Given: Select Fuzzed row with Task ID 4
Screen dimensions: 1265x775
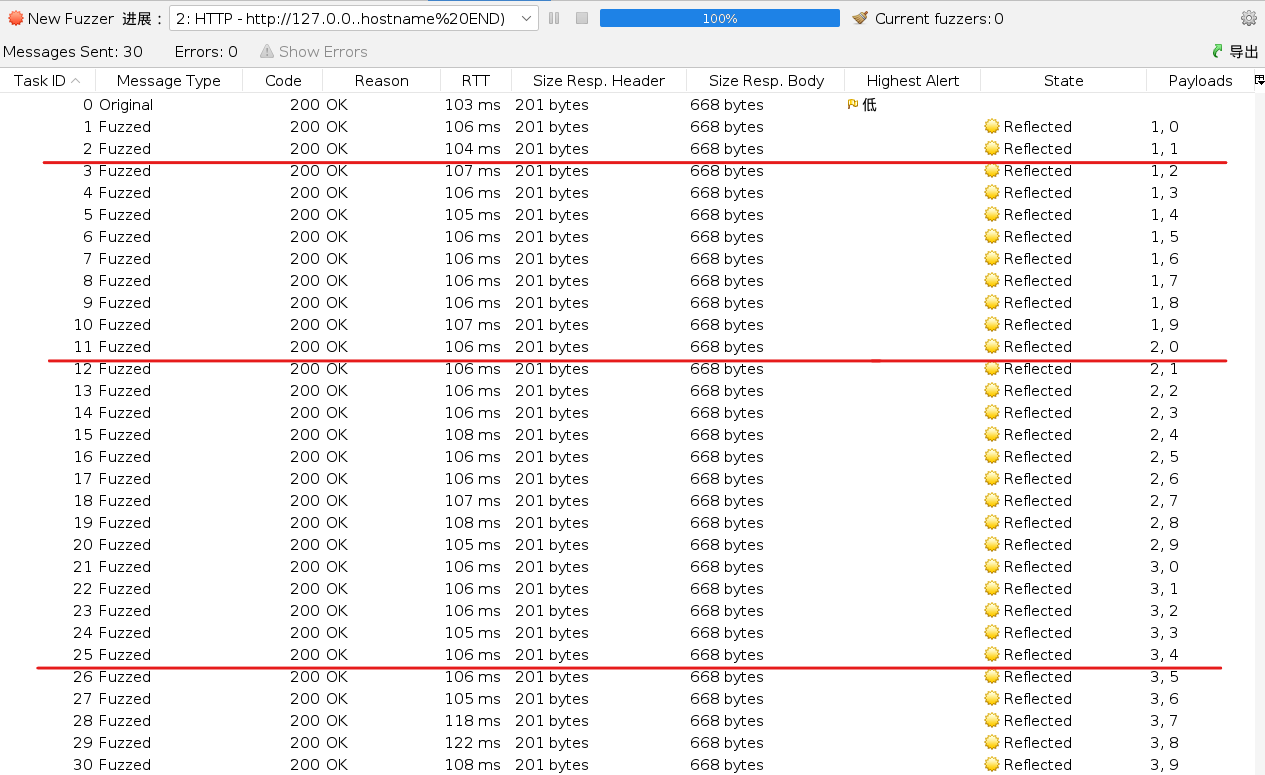Looking at the screenshot, I should [x=626, y=192].
